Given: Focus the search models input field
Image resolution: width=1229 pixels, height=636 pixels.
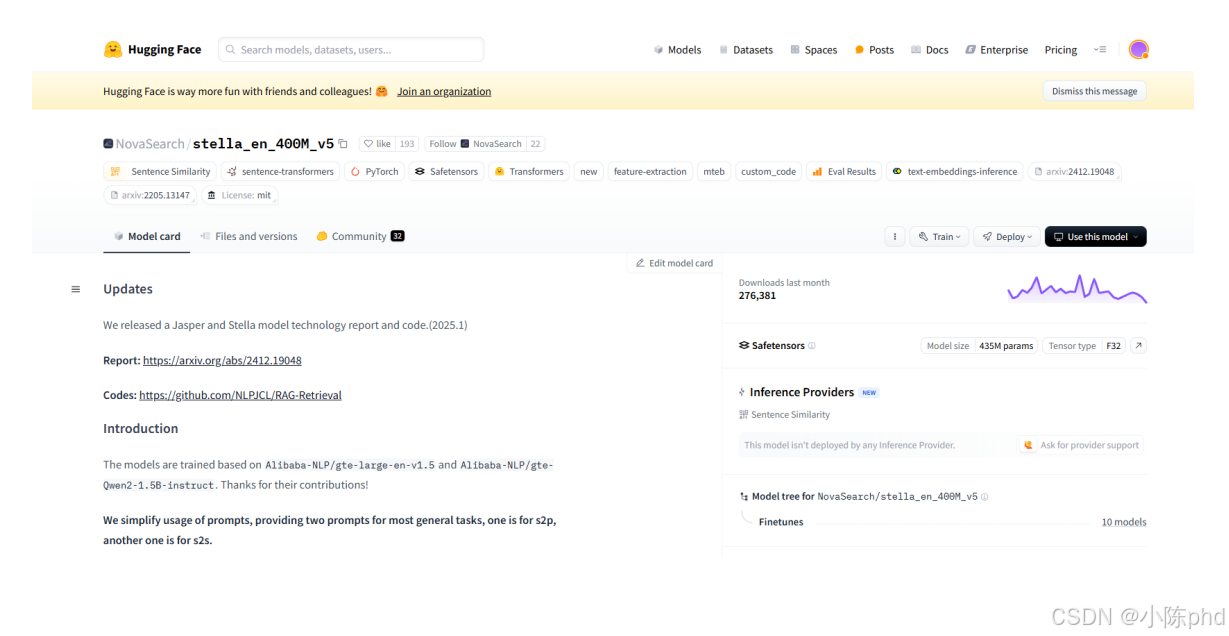Looking at the screenshot, I should pyautogui.click(x=351, y=50).
